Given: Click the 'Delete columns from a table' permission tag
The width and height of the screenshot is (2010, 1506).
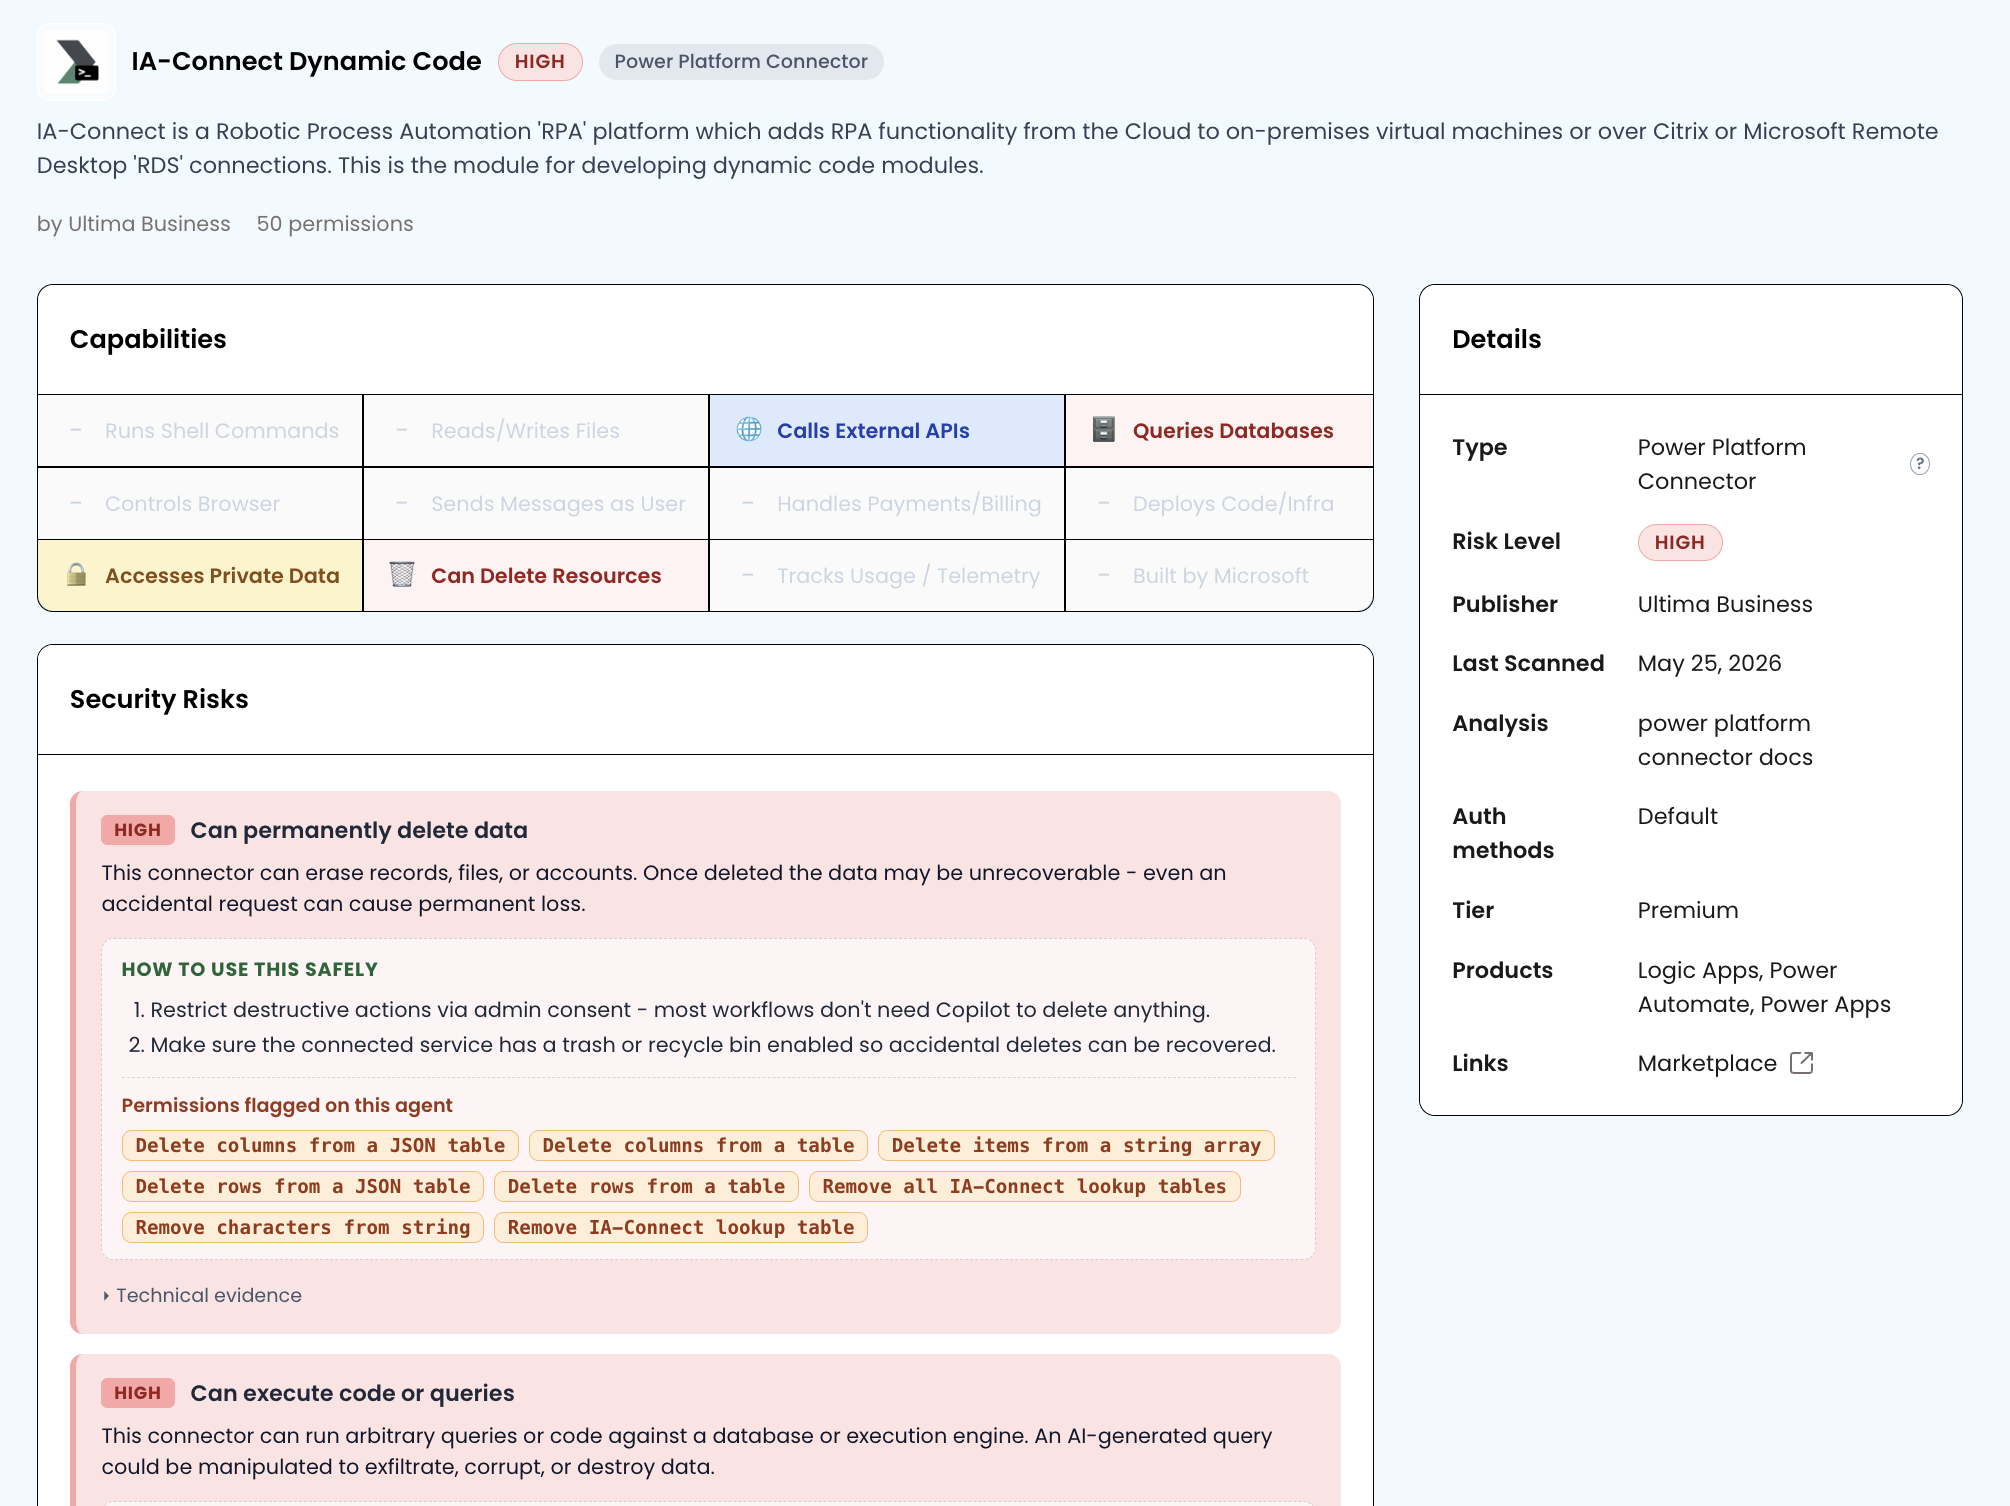Looking at the screenshot, I should click(x=698, y=1145).
